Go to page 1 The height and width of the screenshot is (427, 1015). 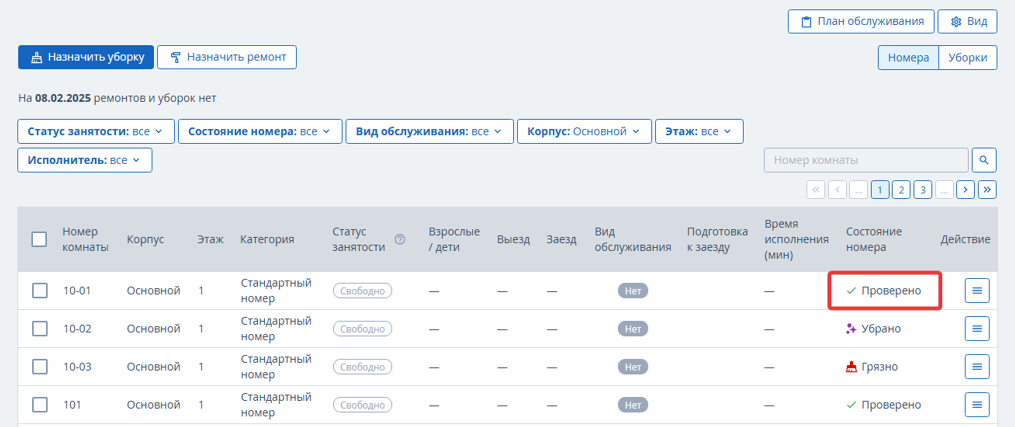pyautogui.click(x=880, y=190)
